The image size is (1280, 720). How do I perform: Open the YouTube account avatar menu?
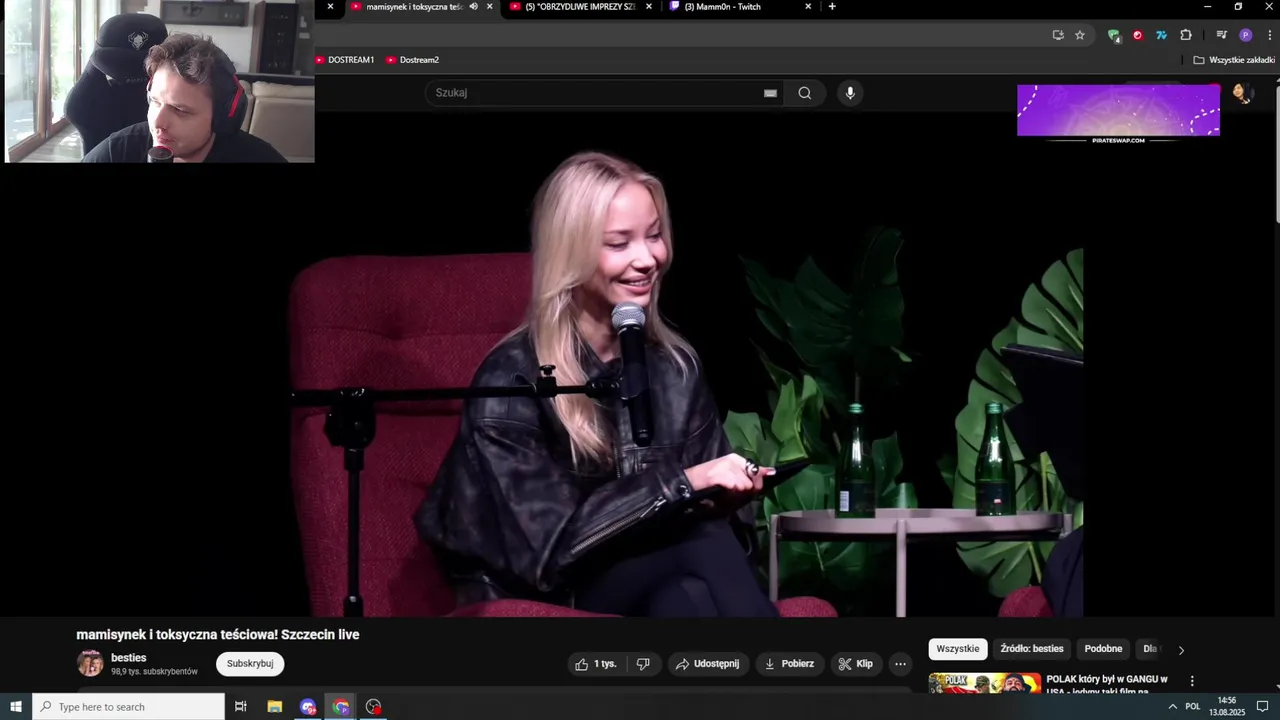[x=1242, y=93]
